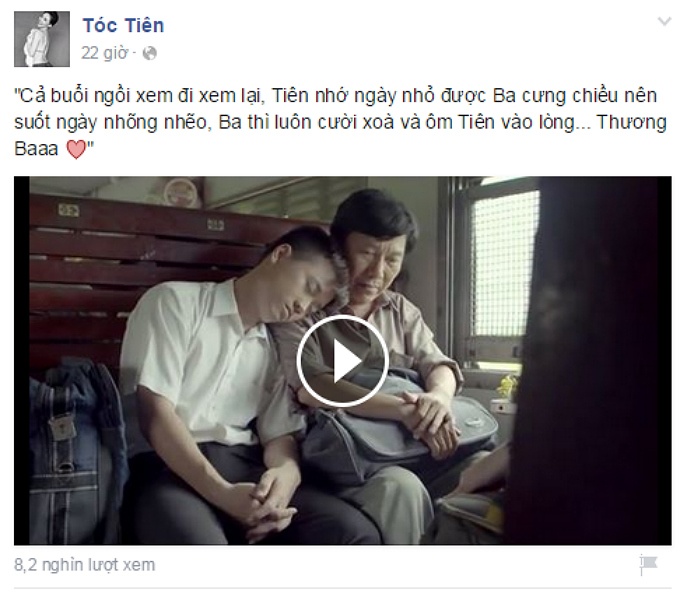This screenshot has height=600, width=680.
Task: Click the word "Thương" in the caption
Action: (632, 123)
